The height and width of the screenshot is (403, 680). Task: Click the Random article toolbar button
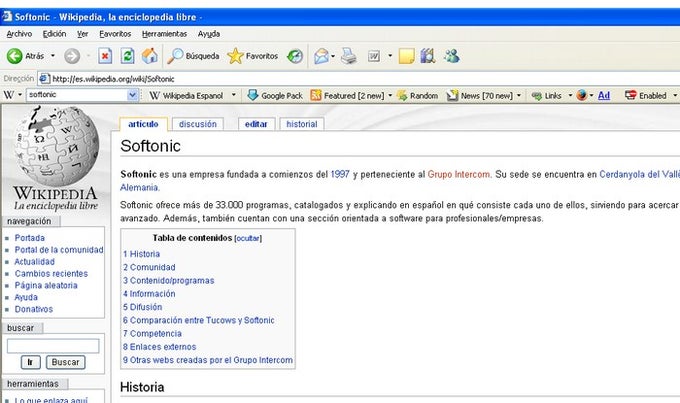tap(417, 95)
